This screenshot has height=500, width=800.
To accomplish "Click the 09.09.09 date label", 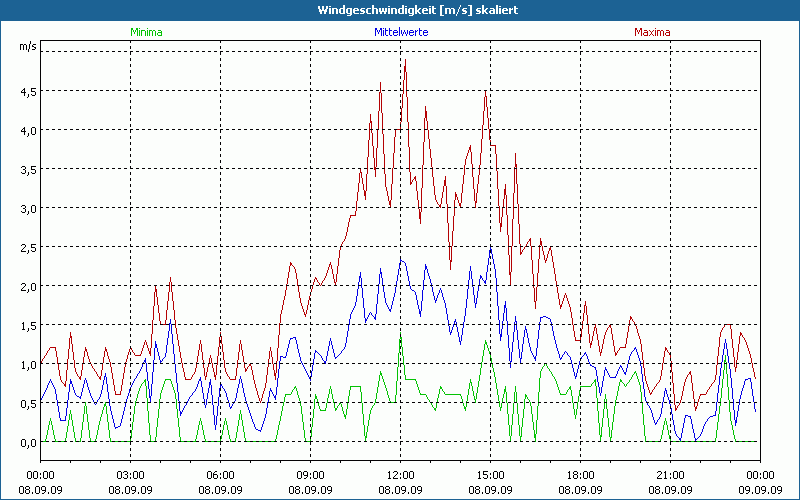I will (760, 490).
